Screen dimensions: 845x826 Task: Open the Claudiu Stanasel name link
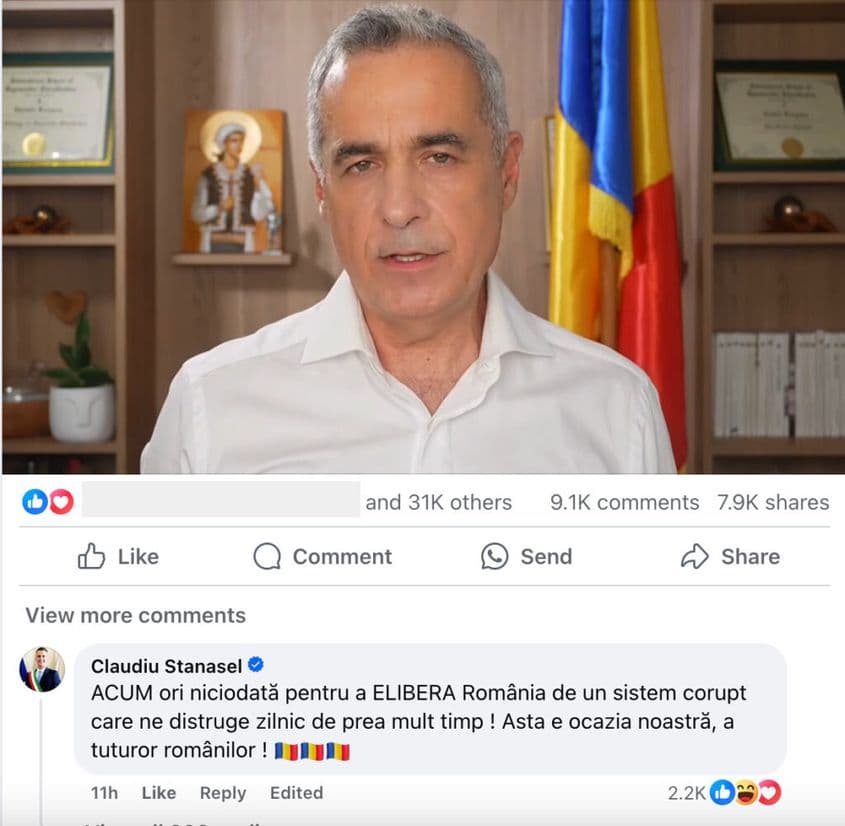[166, 666]
